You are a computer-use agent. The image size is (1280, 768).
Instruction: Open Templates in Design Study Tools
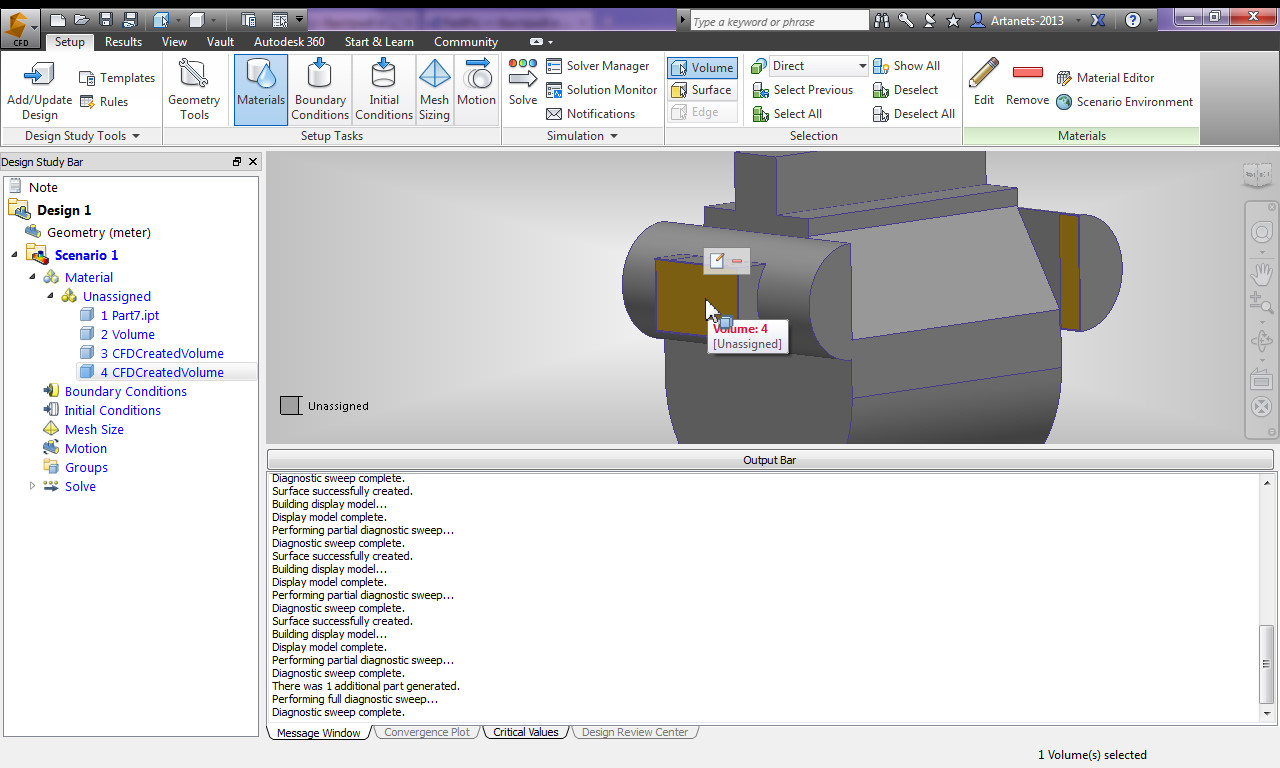[117, 78]
